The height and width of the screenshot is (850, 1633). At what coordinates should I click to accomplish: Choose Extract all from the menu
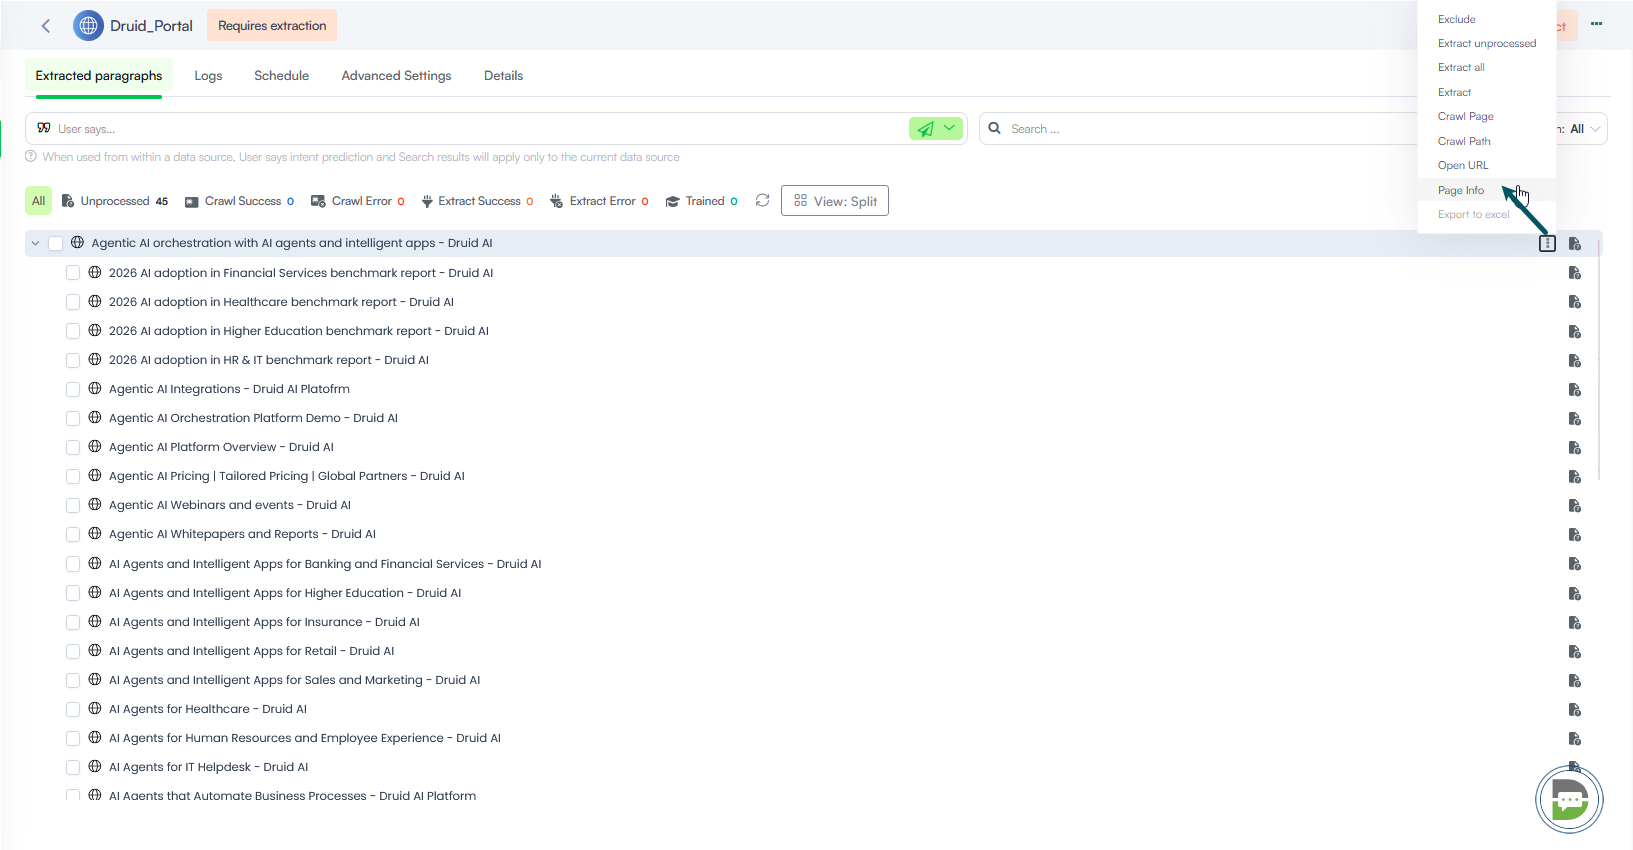1461,67
